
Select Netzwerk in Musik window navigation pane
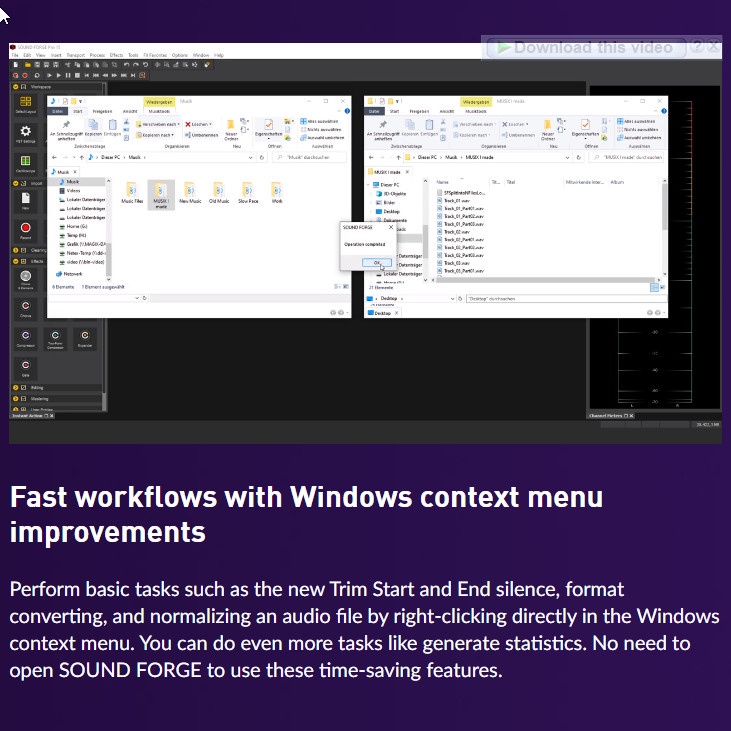tap(69, 274)
